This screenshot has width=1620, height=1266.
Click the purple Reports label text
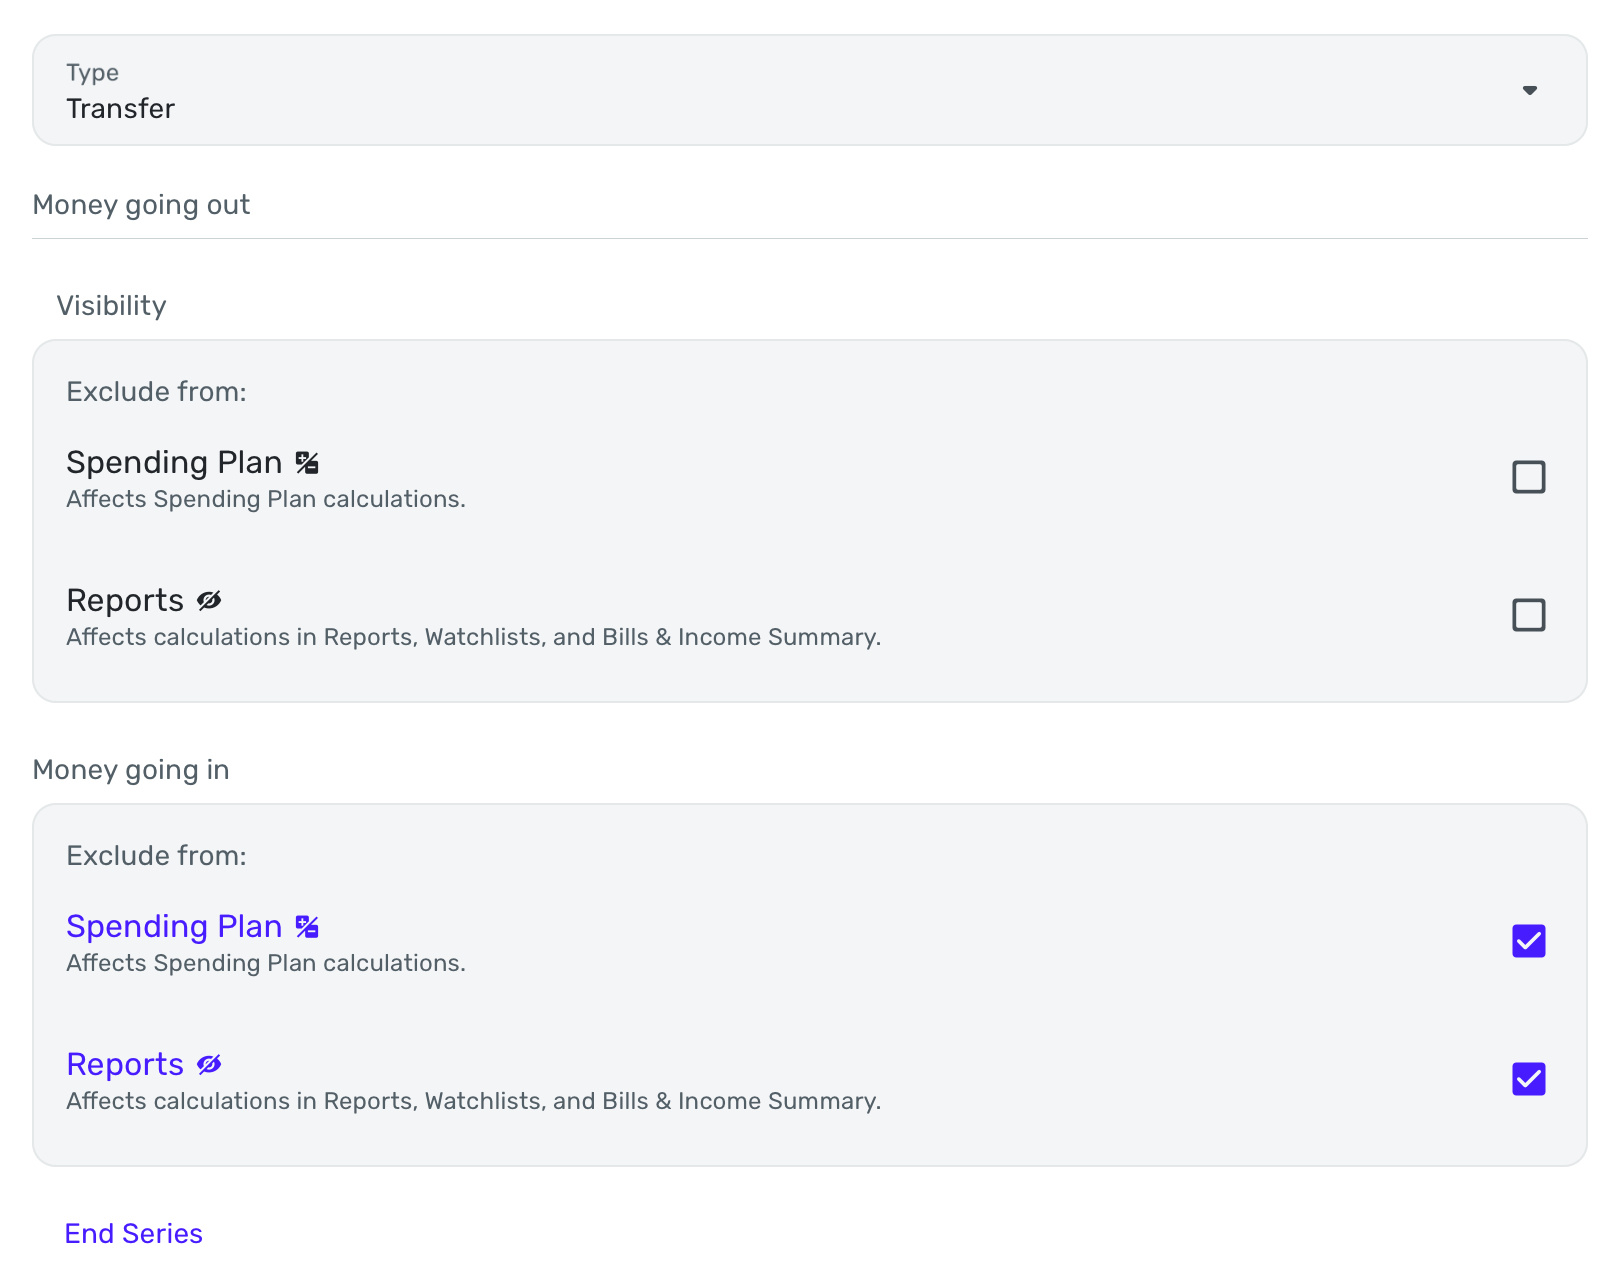(x=125, y=1065)
